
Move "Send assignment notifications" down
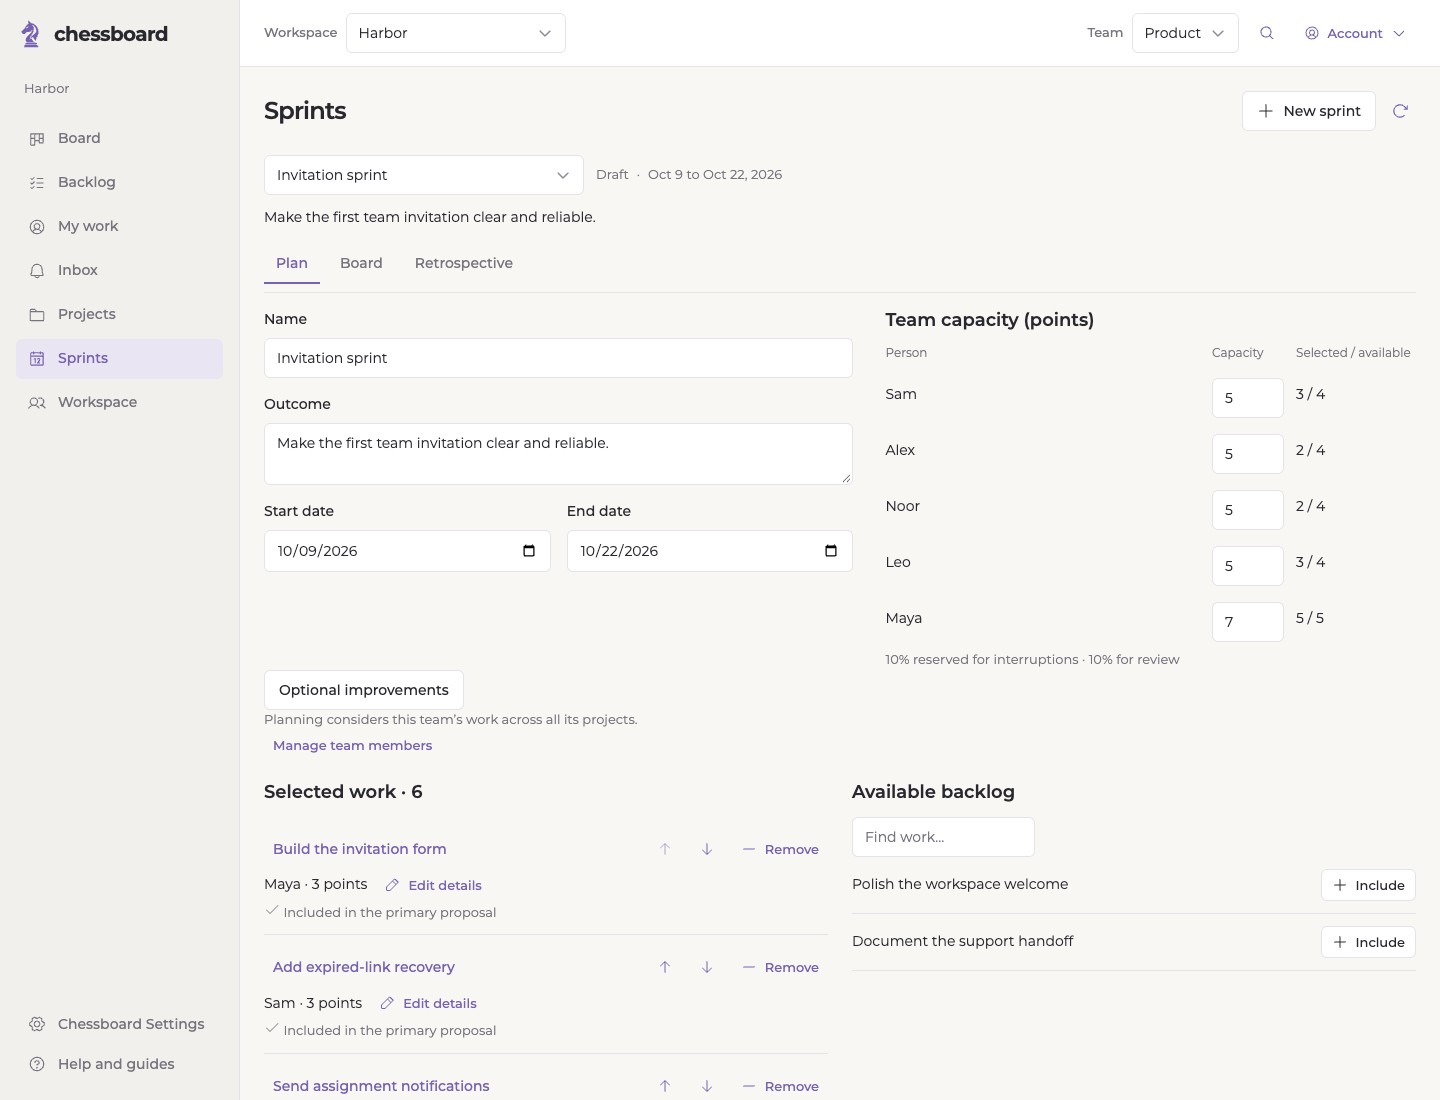coord(707,1086)
